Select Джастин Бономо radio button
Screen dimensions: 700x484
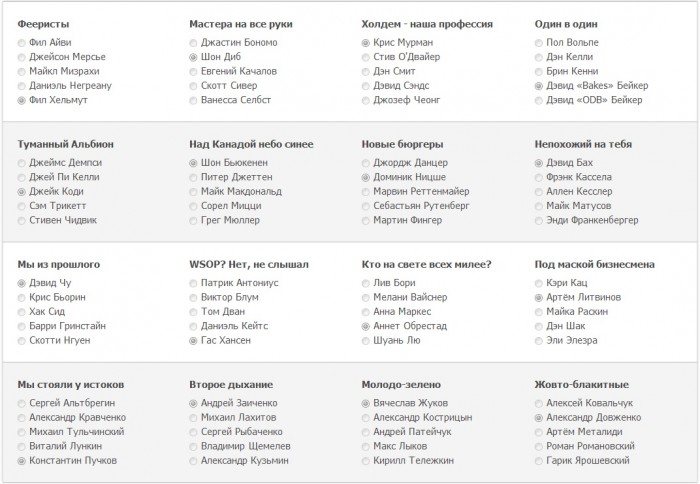[195, 43]
